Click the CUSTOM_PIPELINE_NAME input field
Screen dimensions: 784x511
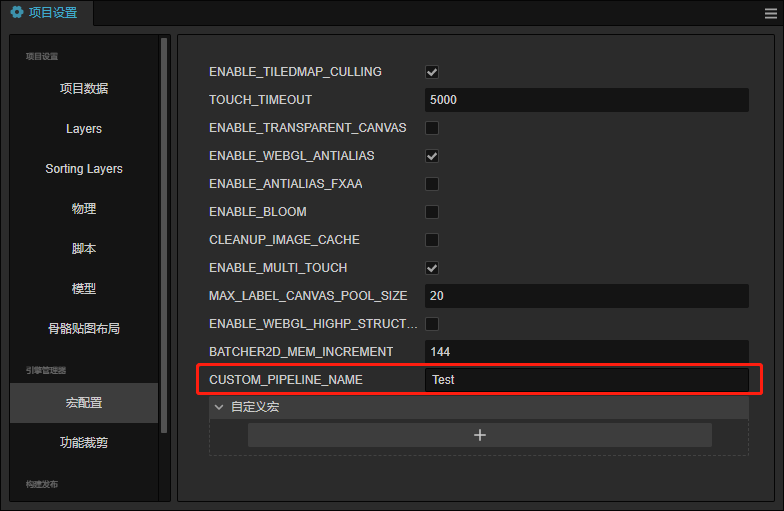coord(586,380)
